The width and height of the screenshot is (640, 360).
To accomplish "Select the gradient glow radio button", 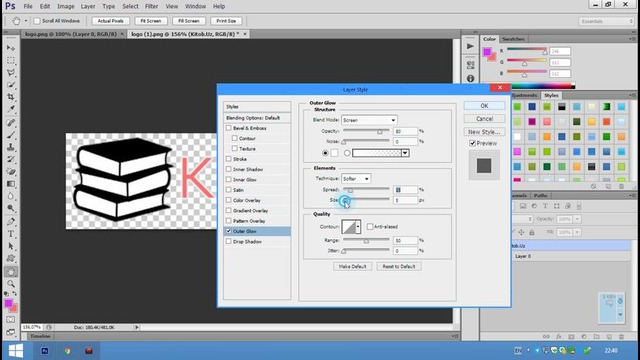I will coord(347,153).
